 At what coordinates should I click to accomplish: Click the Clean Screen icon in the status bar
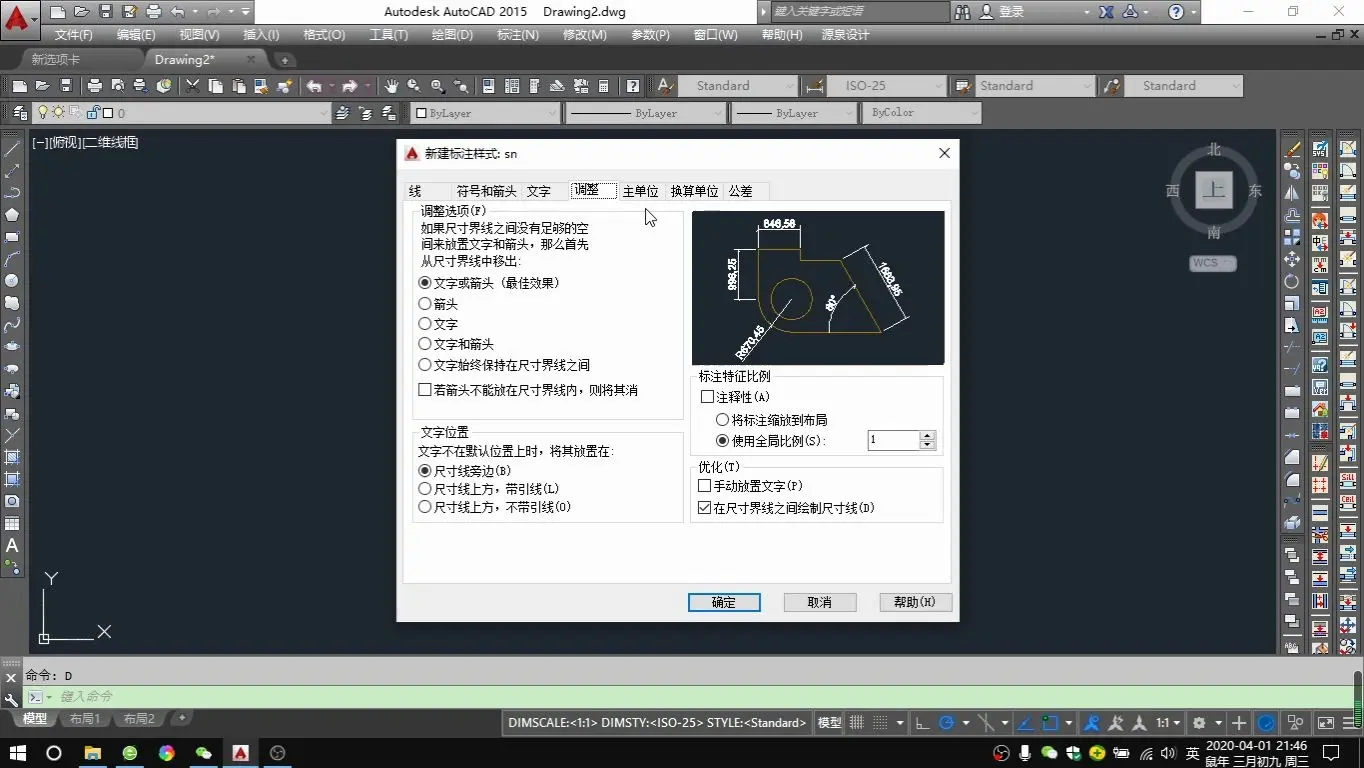[x=1326, y=722]
